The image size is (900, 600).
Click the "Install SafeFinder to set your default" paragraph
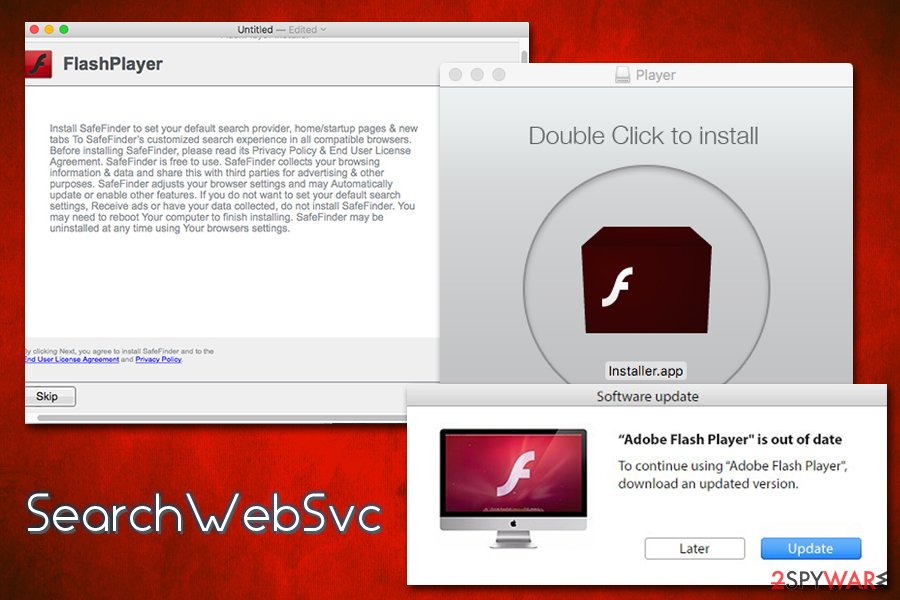(x=234, y=178)
